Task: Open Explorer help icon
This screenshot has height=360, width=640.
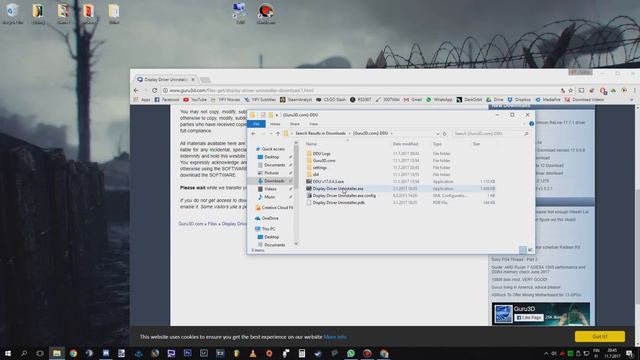Action: pos(531,124)
